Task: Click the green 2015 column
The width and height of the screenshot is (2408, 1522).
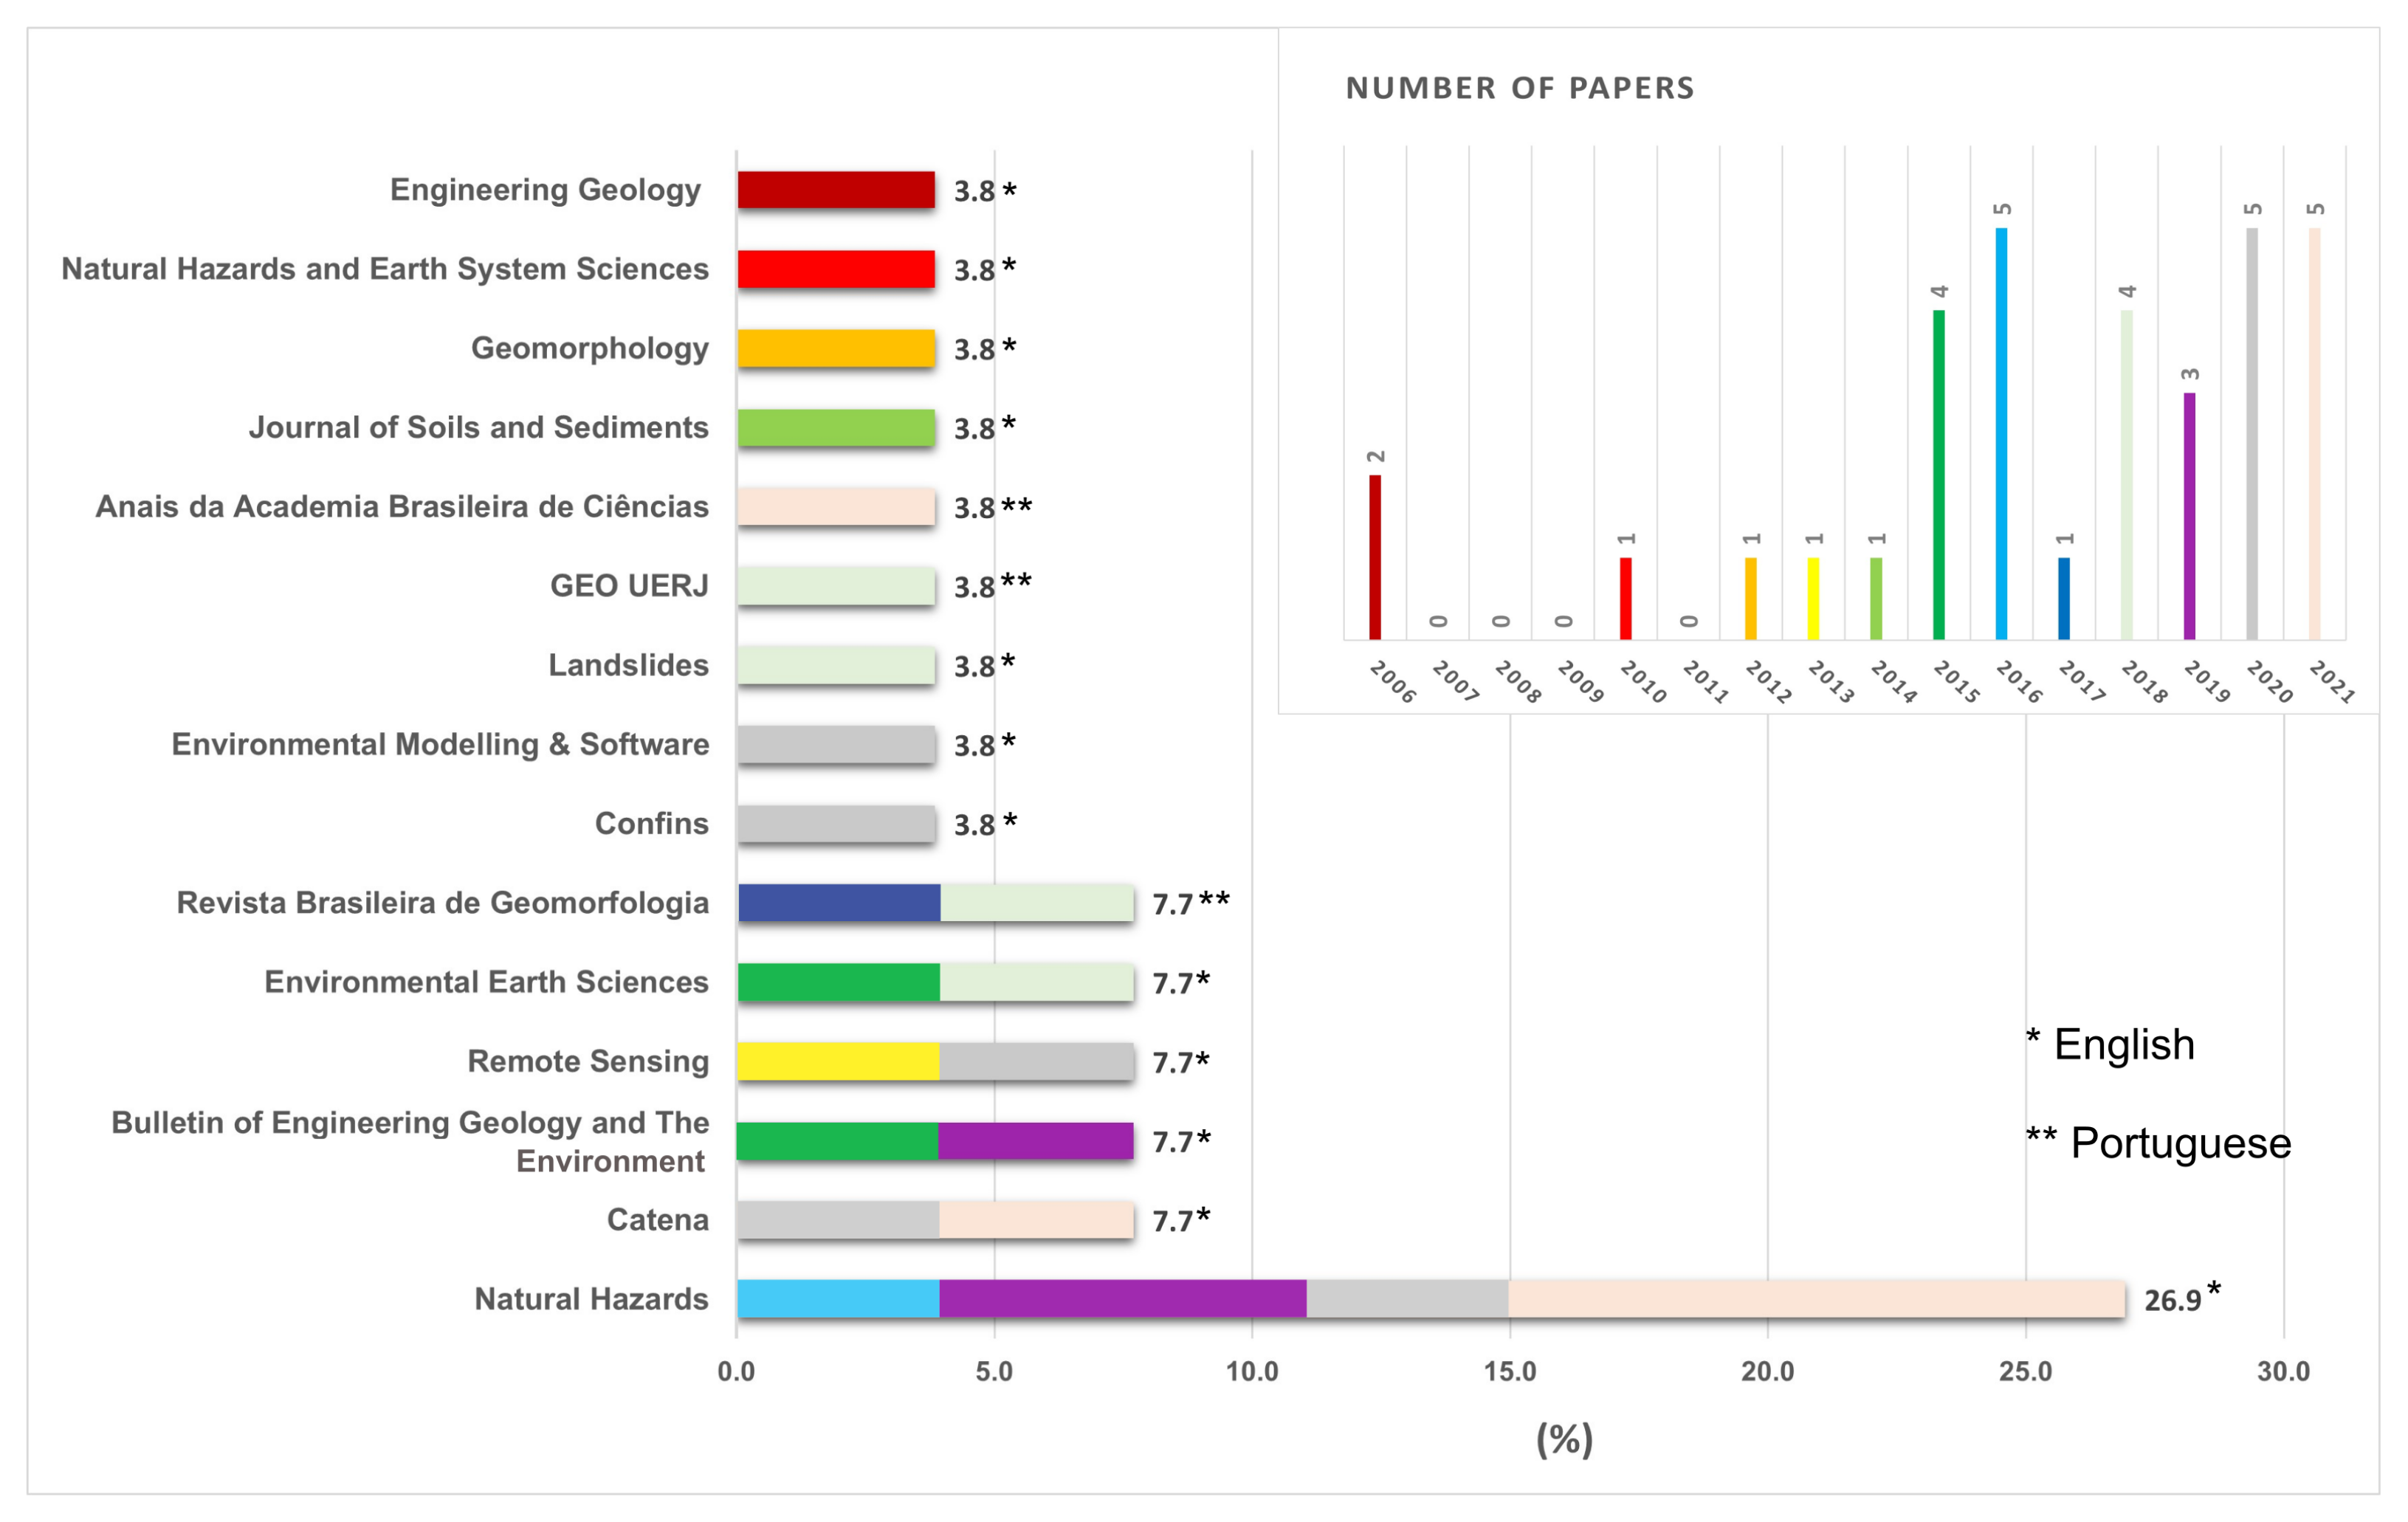Action: [1939, 474]
